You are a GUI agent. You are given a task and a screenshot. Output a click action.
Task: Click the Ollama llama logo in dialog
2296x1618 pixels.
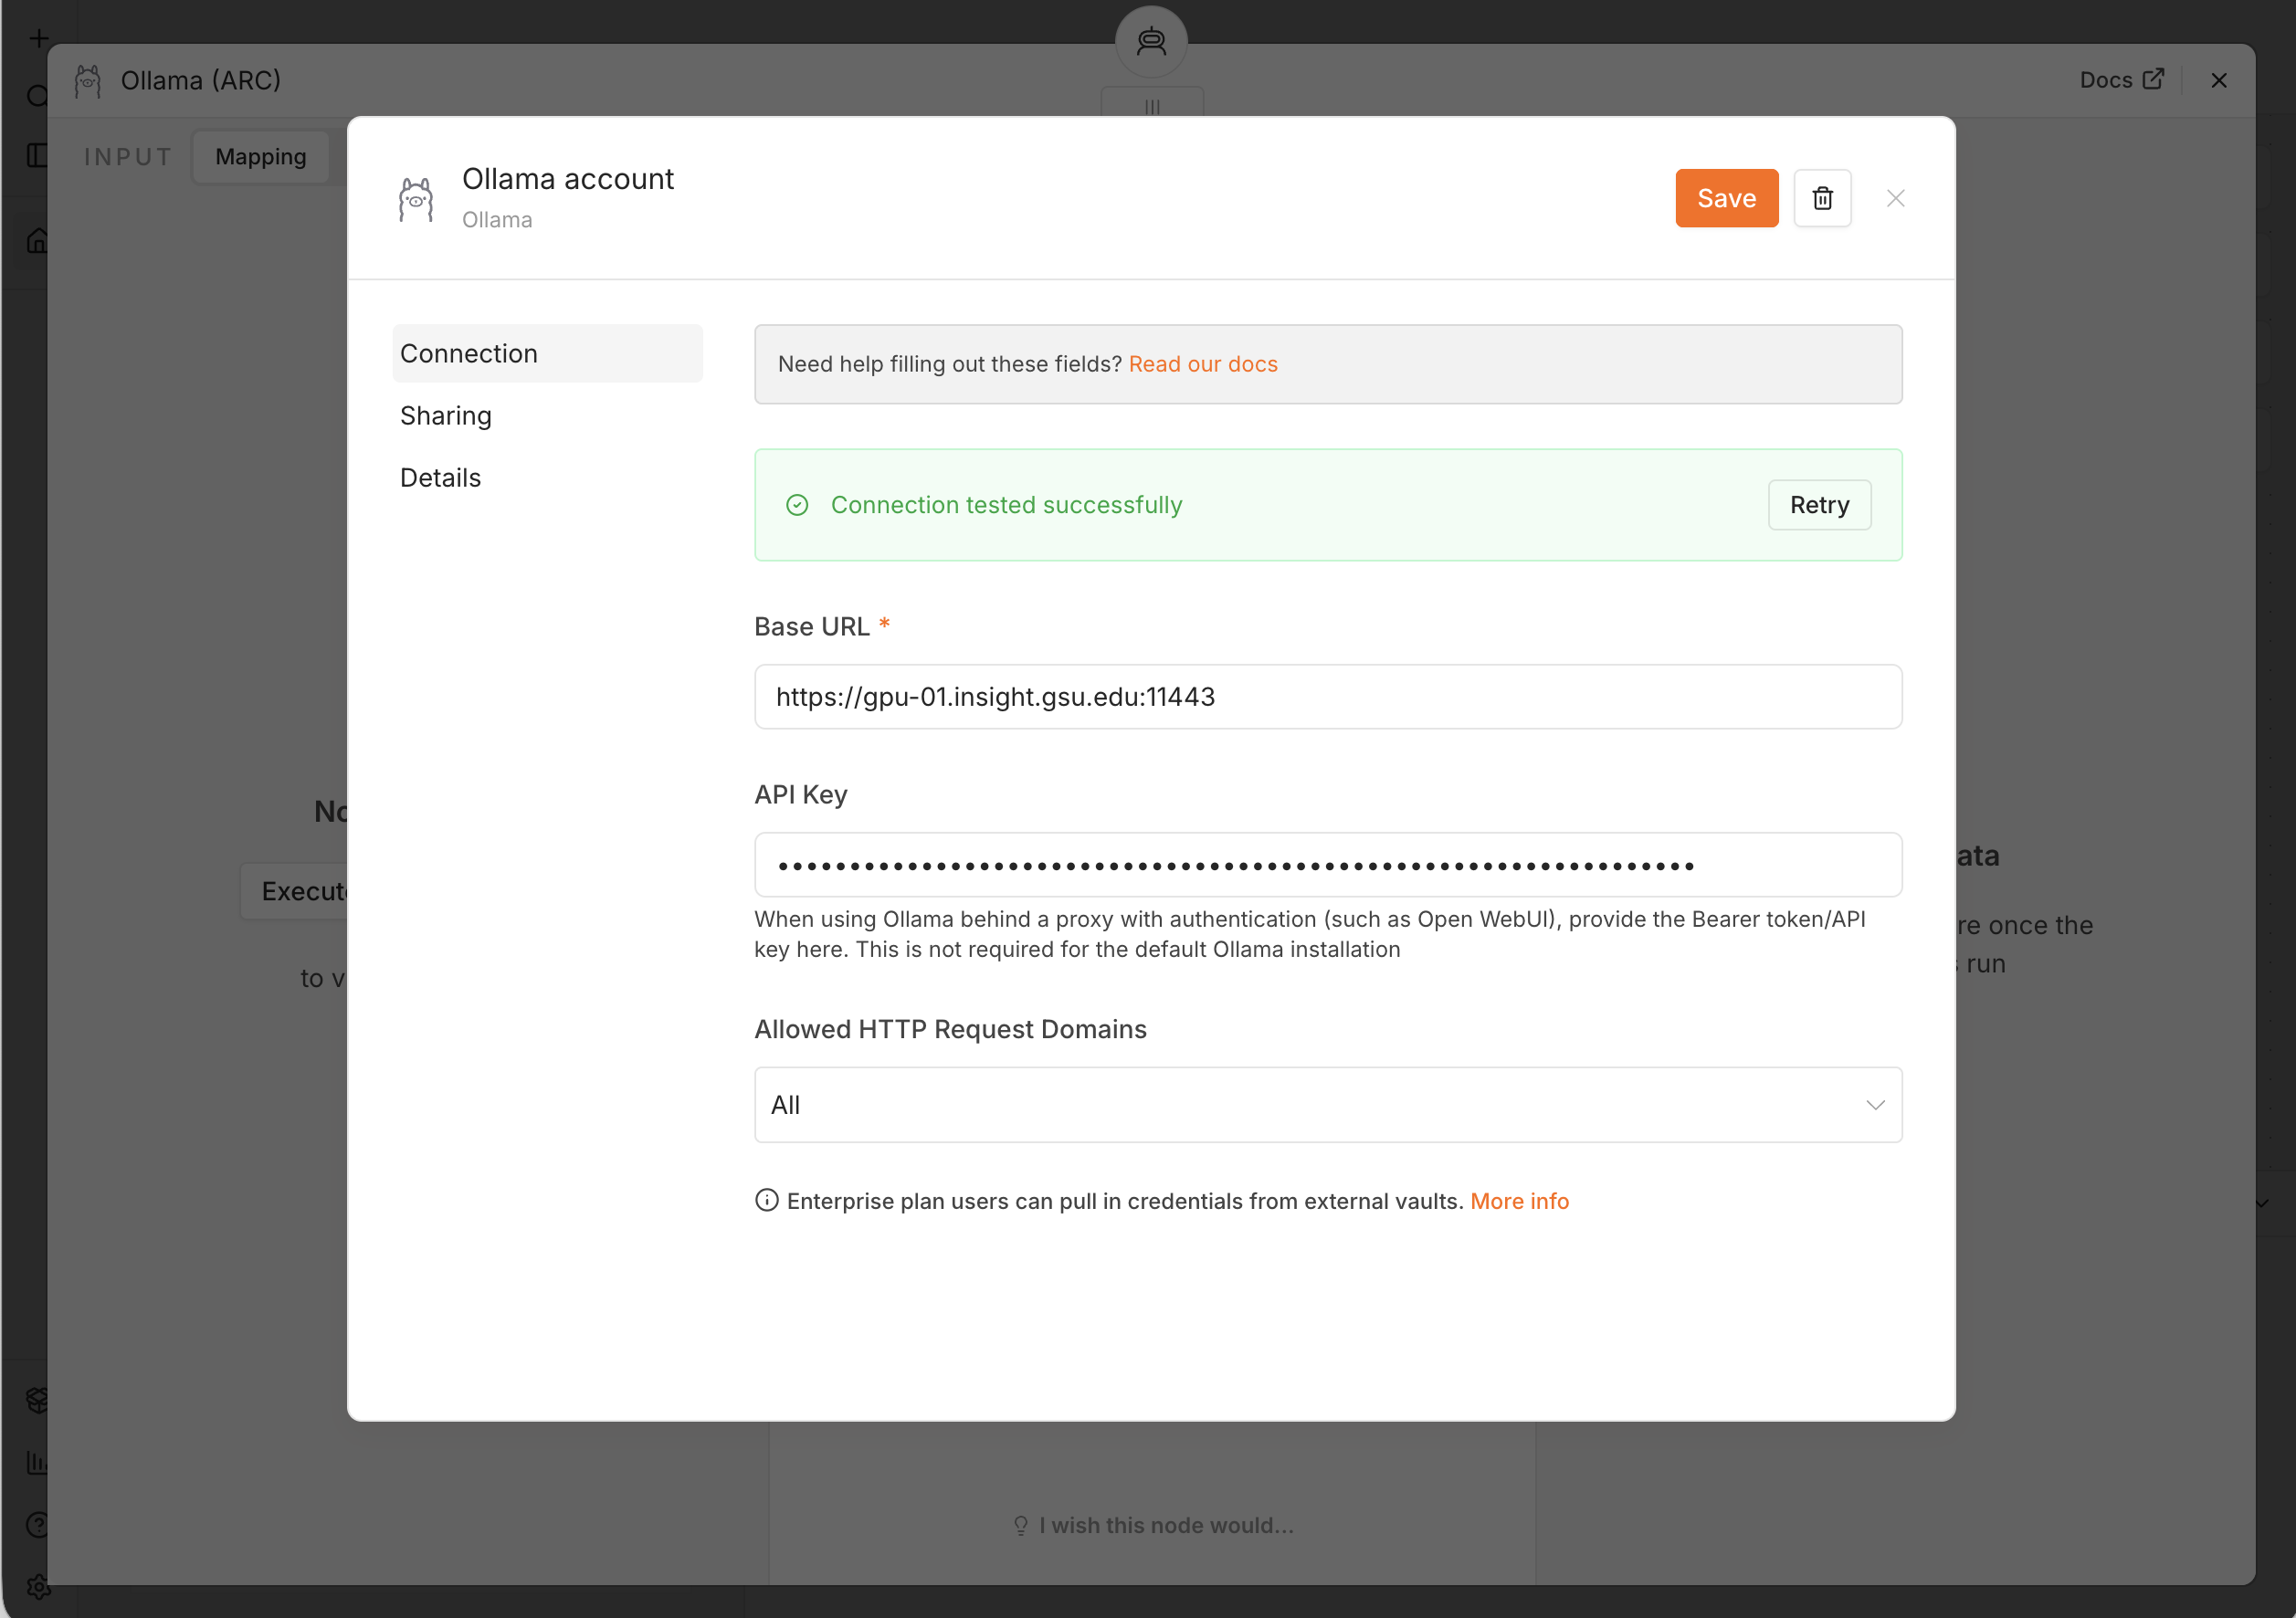[416, 199]
